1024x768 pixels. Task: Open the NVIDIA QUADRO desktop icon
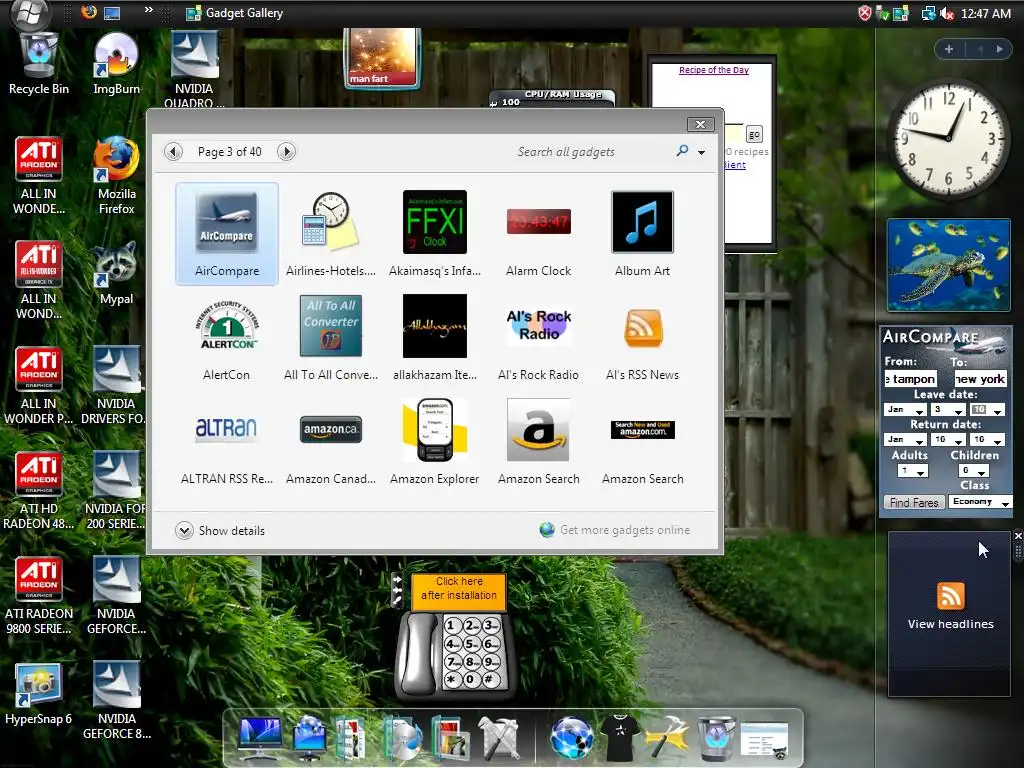tap(194, 69)
